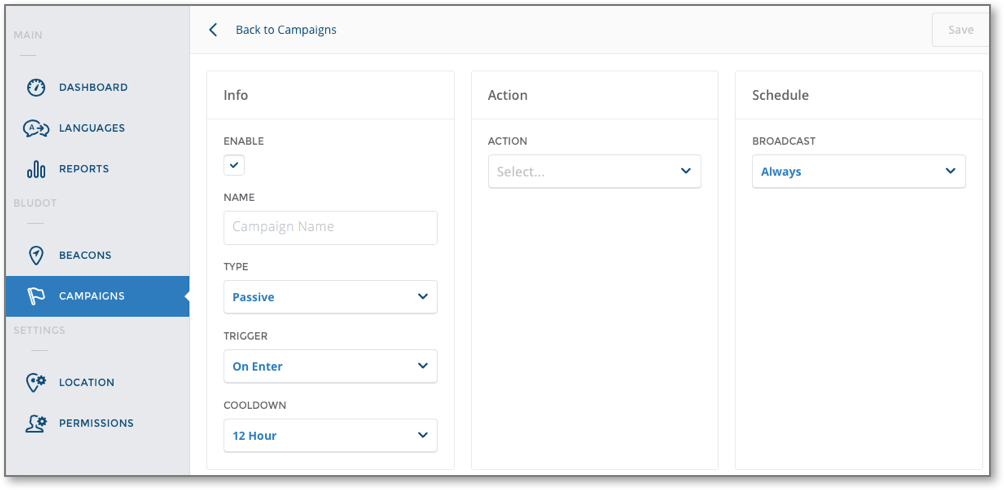1004x490 pixels.
Task: Click the Campaign Name input field
Action: [x=330, y=227]
